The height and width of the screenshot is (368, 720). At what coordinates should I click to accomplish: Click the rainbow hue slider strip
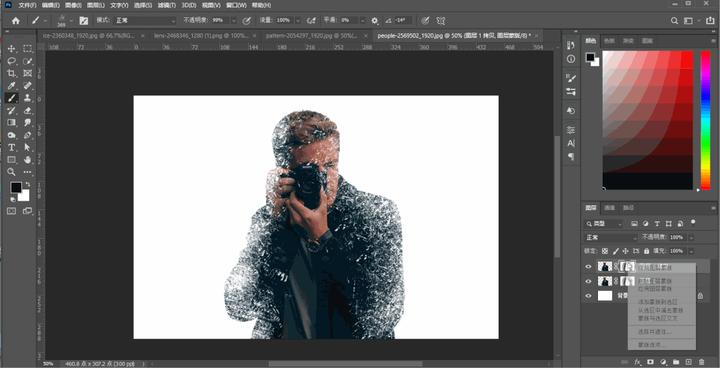point(705,120)
